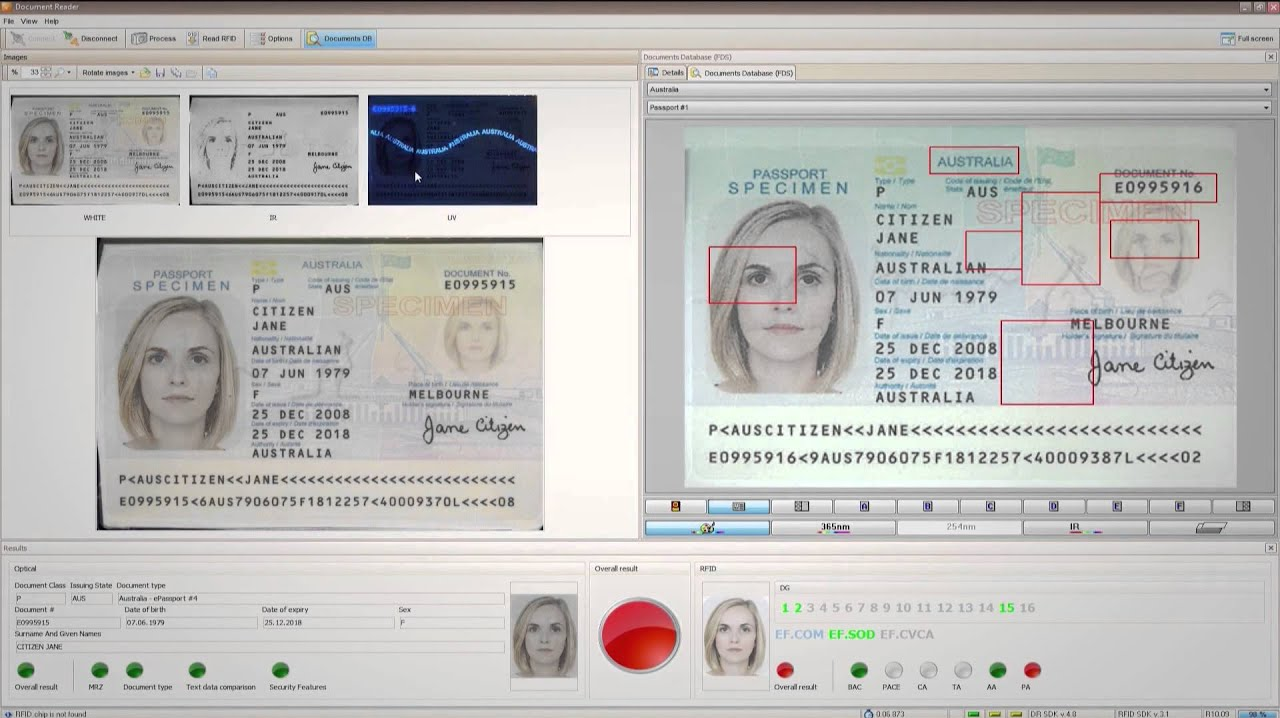Click the Disconnect toolbar button

[90, 39]
